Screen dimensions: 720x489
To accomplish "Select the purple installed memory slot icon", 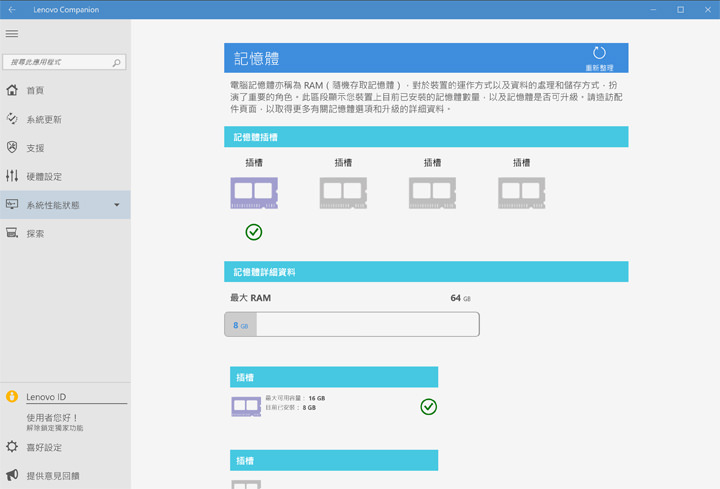I will pyautogui.click(x=254, y=192).
